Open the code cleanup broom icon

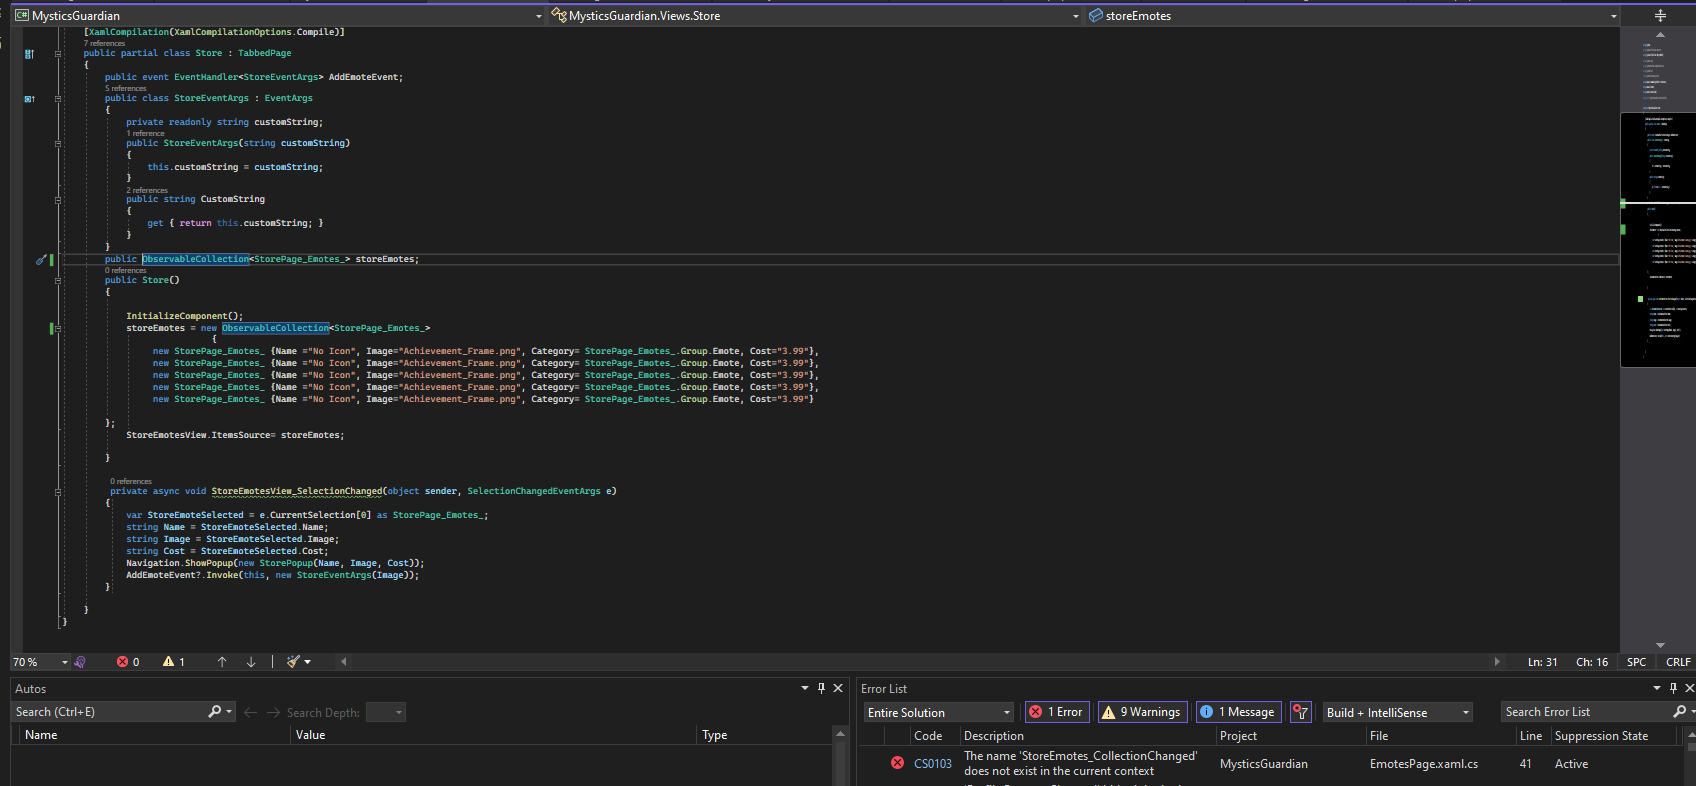293,662
